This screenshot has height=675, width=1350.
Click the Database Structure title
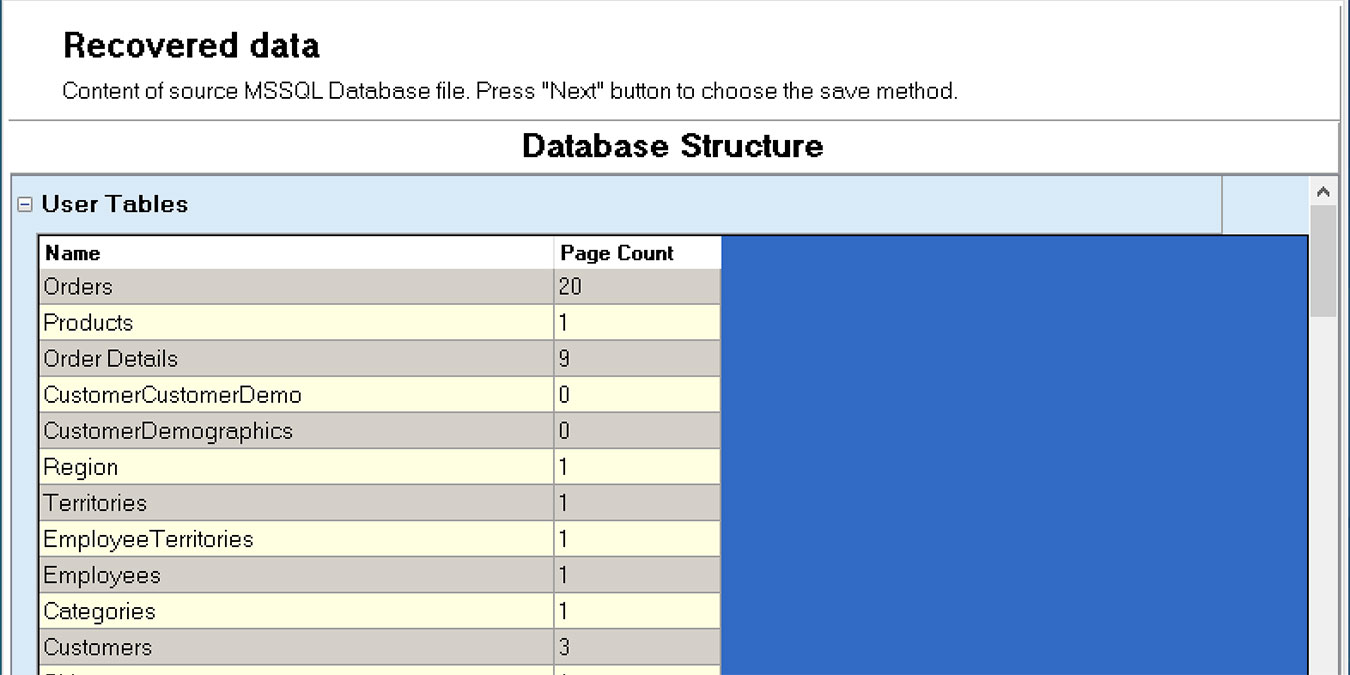click(x=672, y=146)
